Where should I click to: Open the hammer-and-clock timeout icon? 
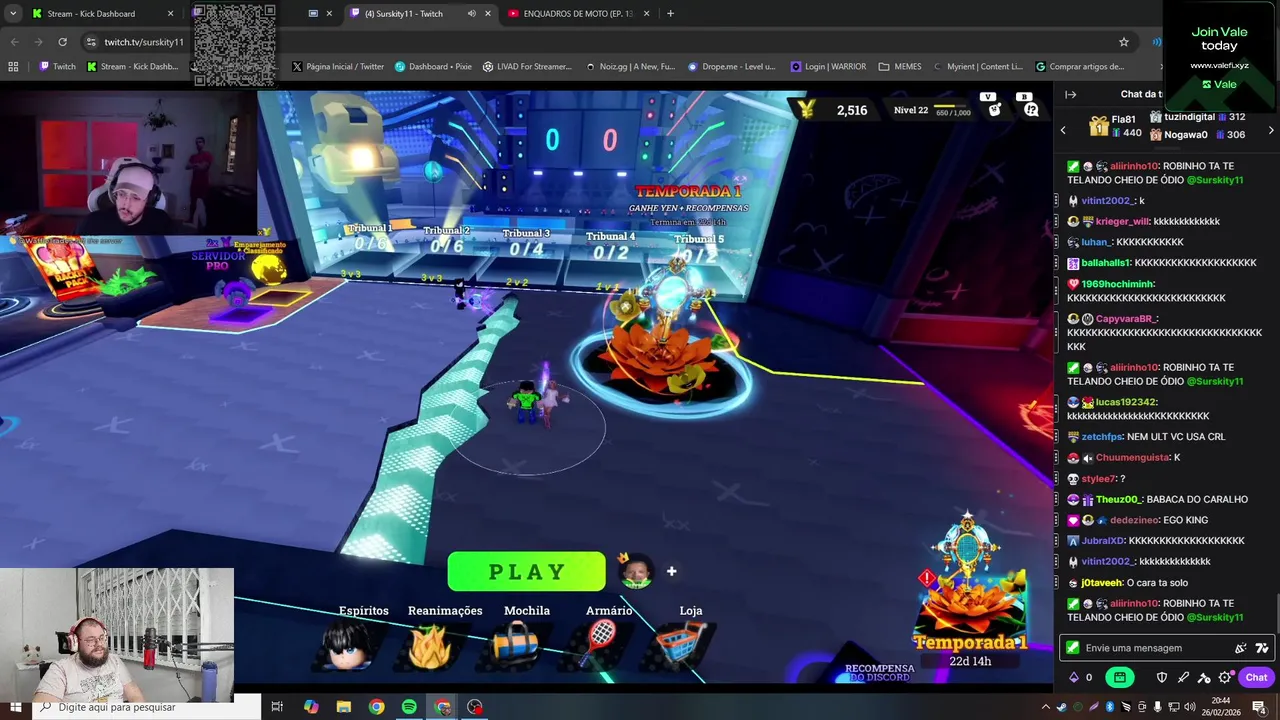click(1204, 677)
